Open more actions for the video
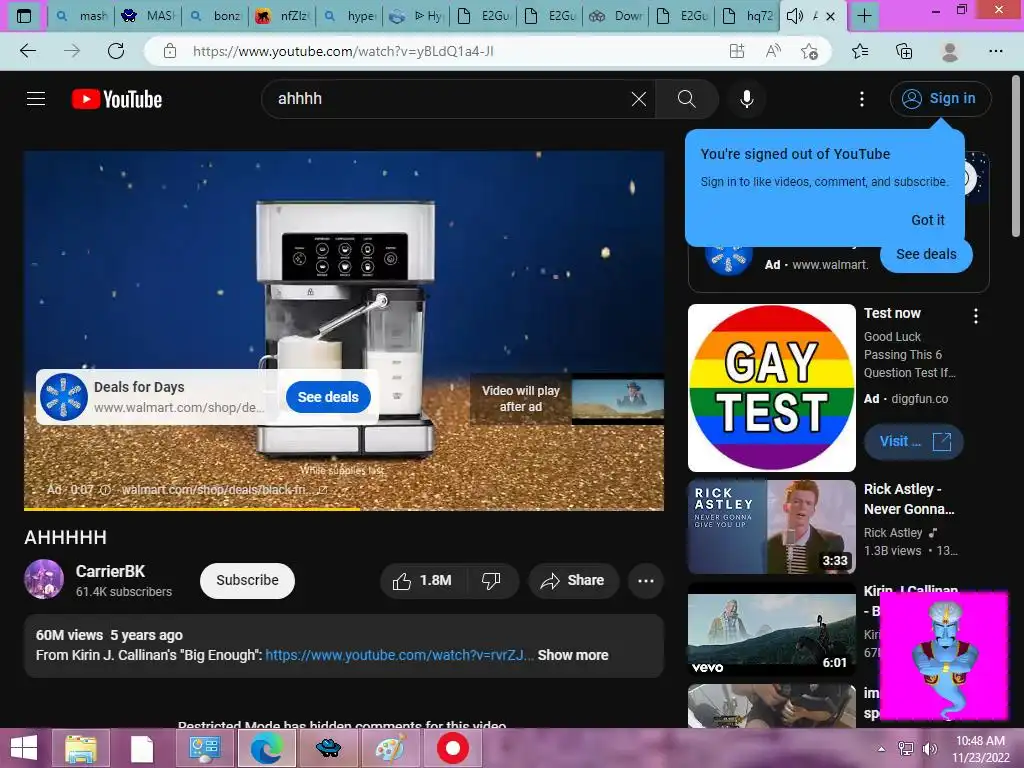Image resolution: width=1024 pixels, height=768 pixels. (646, 581)
